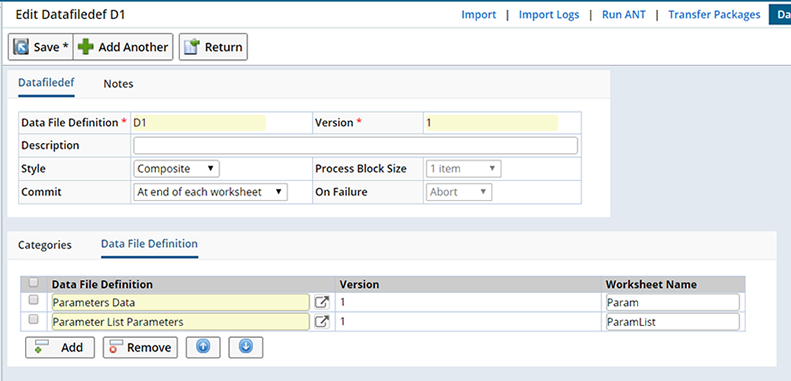This screenshot has height=381, width=791.
Task: Click into the Description text field
Action: coord(355,145)
